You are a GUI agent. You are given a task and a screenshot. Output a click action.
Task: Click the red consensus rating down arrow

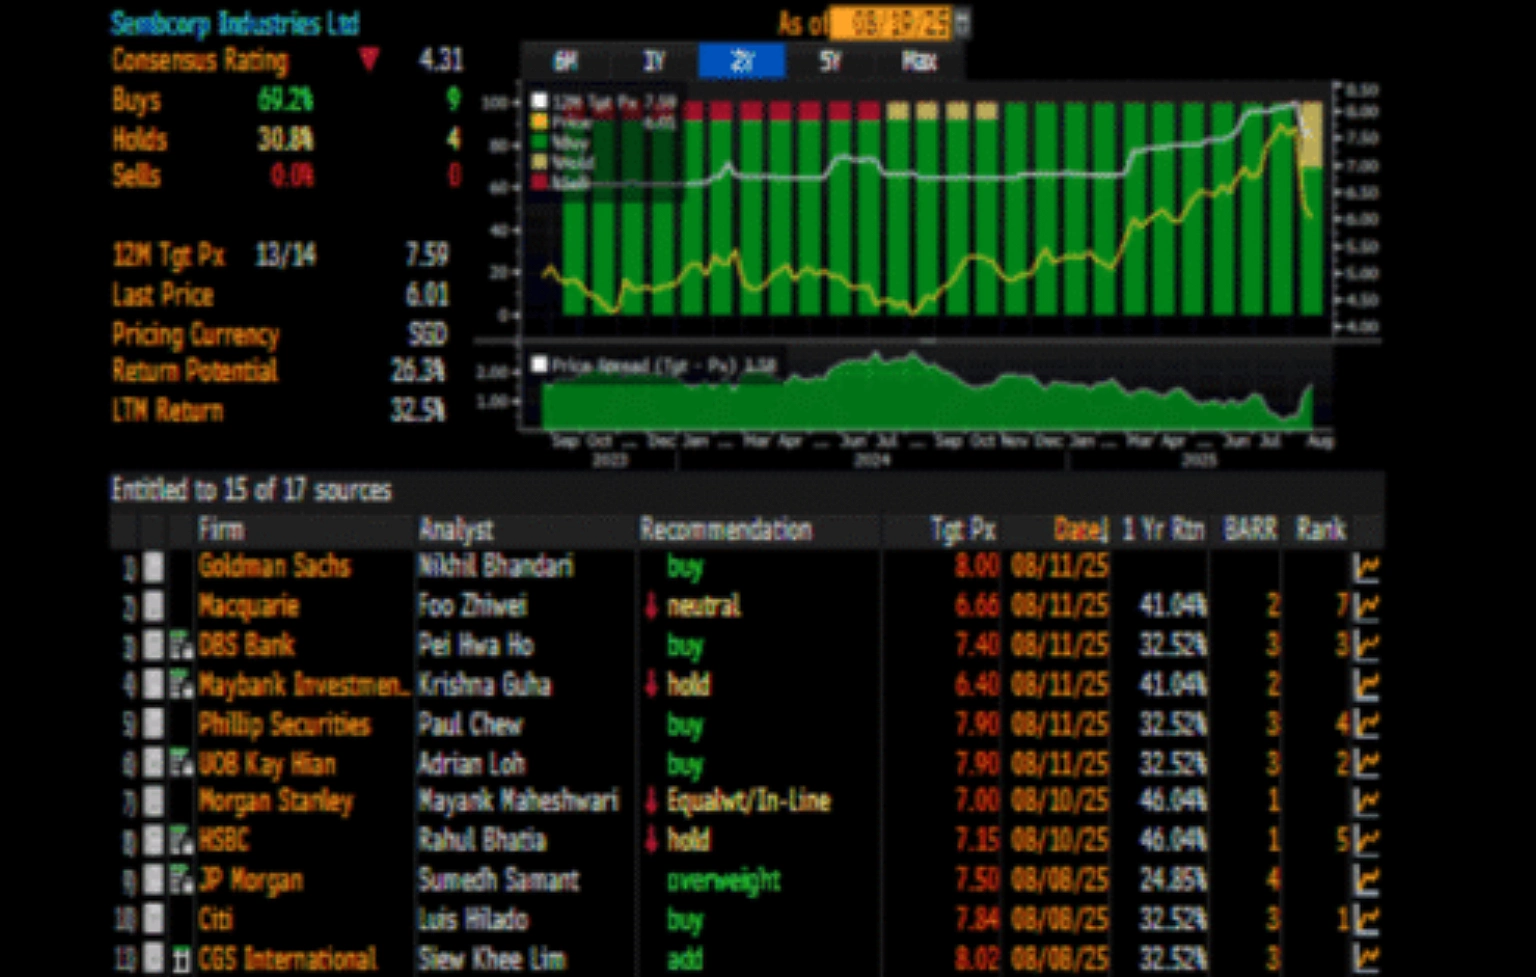click(x=369, y=60)
